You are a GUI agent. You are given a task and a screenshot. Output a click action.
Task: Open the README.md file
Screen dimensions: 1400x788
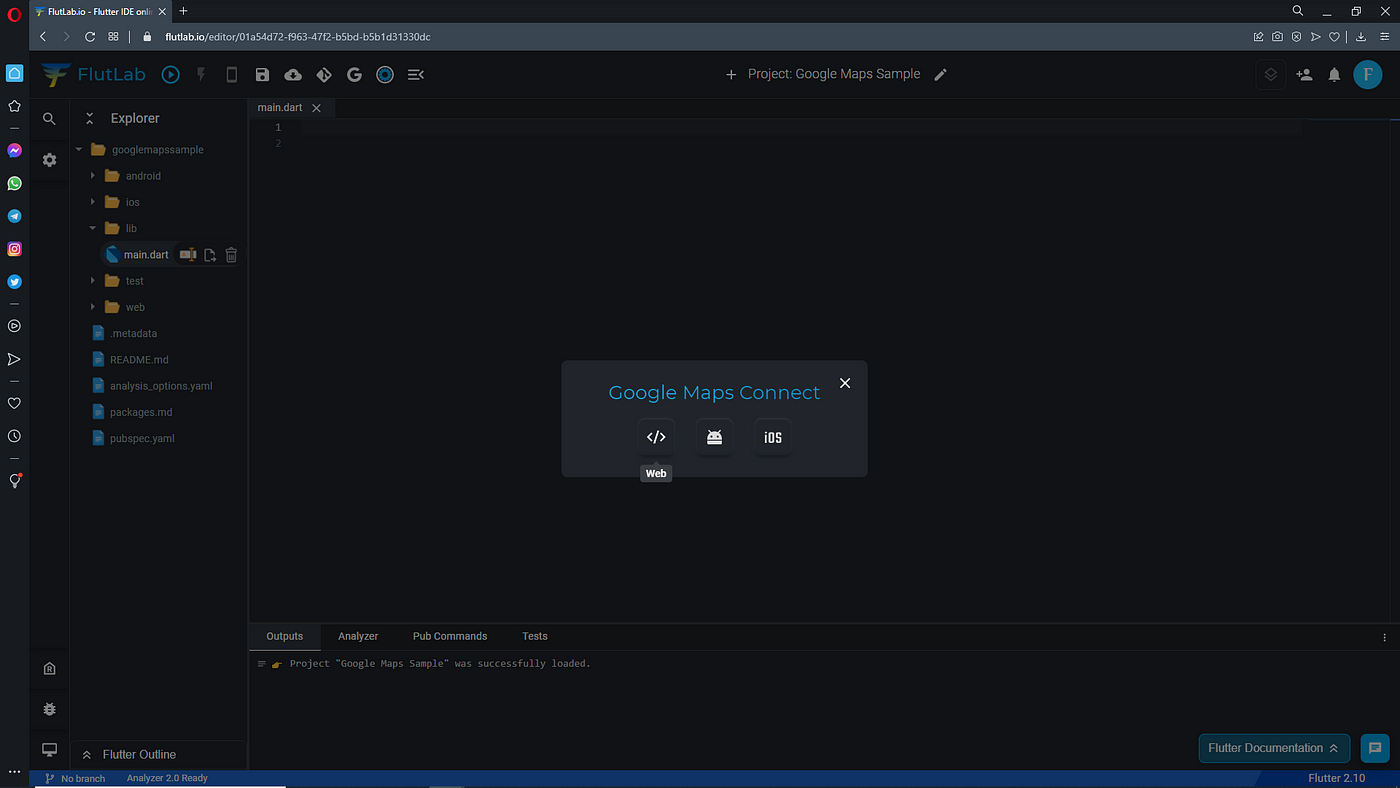pos(139,359)
